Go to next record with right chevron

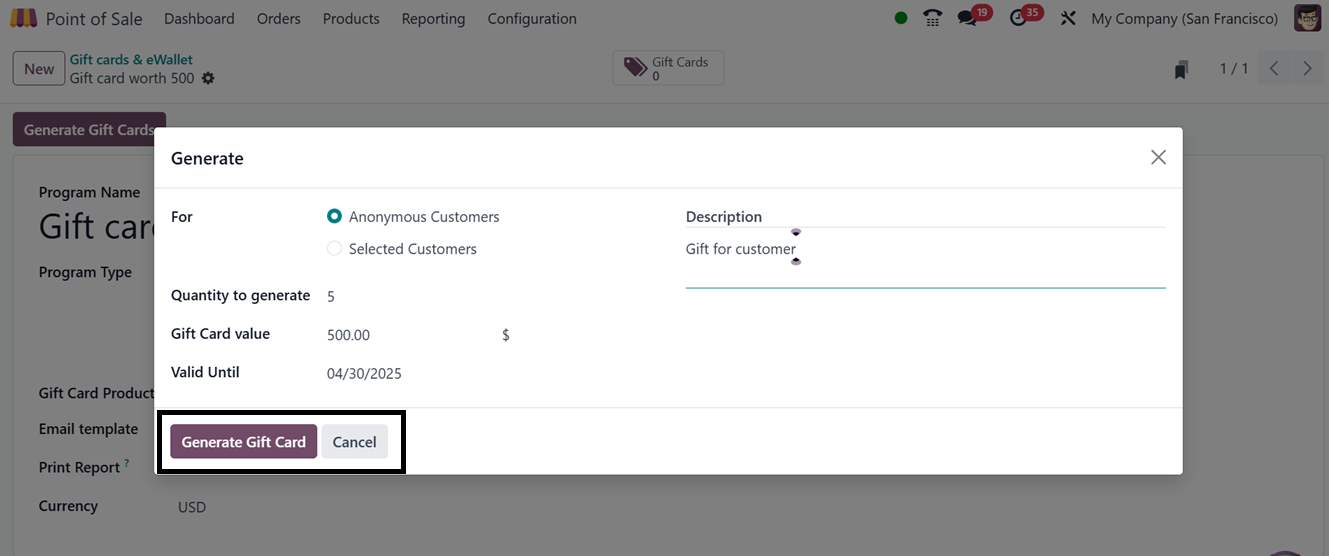coord(1307,68)
